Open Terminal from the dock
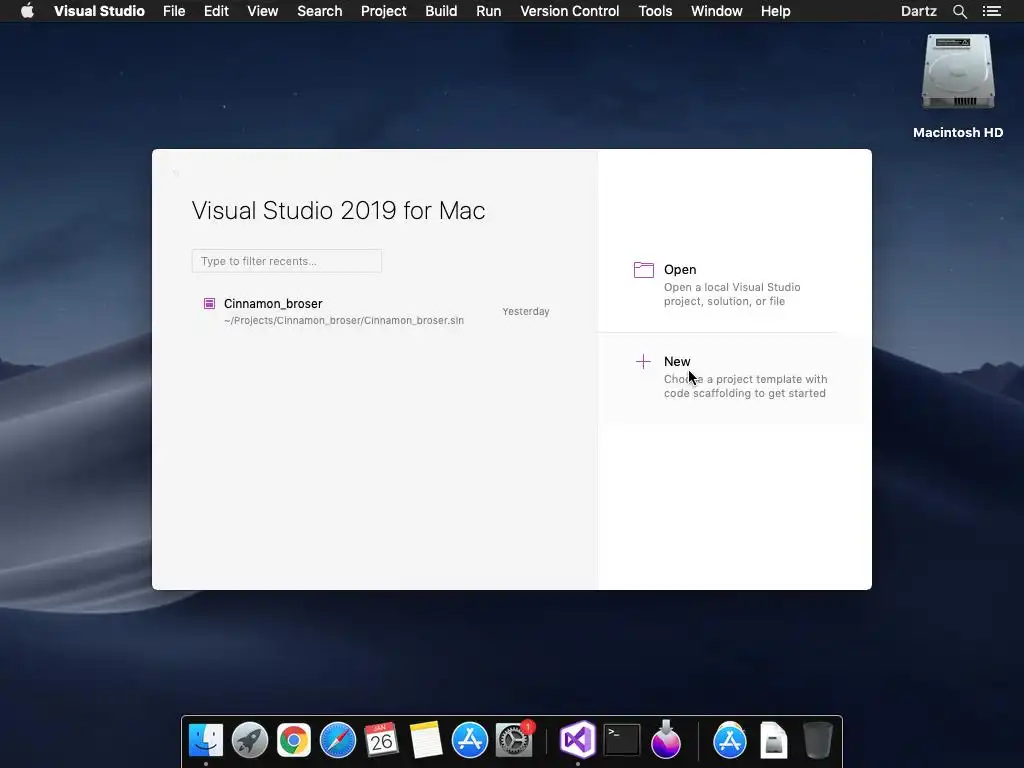Viewport: 1024px width, 768px height. (622, 741)
